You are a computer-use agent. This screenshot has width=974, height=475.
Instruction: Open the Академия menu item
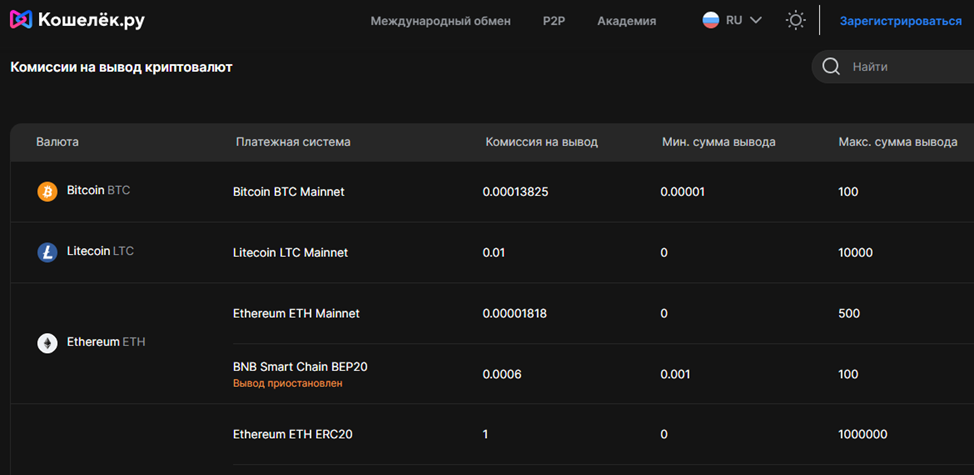[627, 21]
